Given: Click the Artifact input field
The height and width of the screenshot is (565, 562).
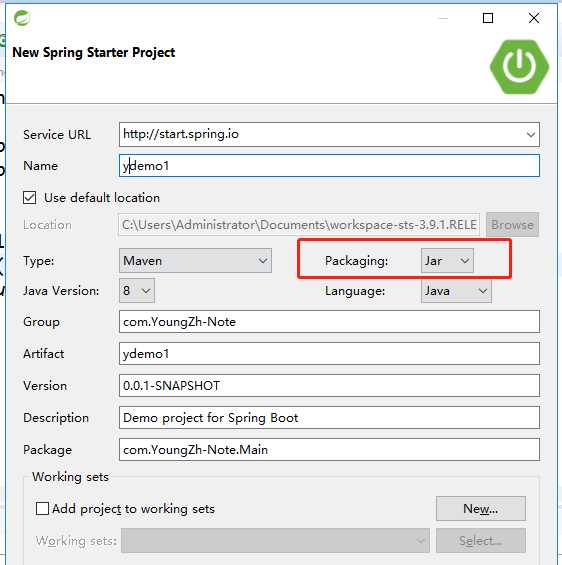Looking at the screenshot, I should 329,353.
